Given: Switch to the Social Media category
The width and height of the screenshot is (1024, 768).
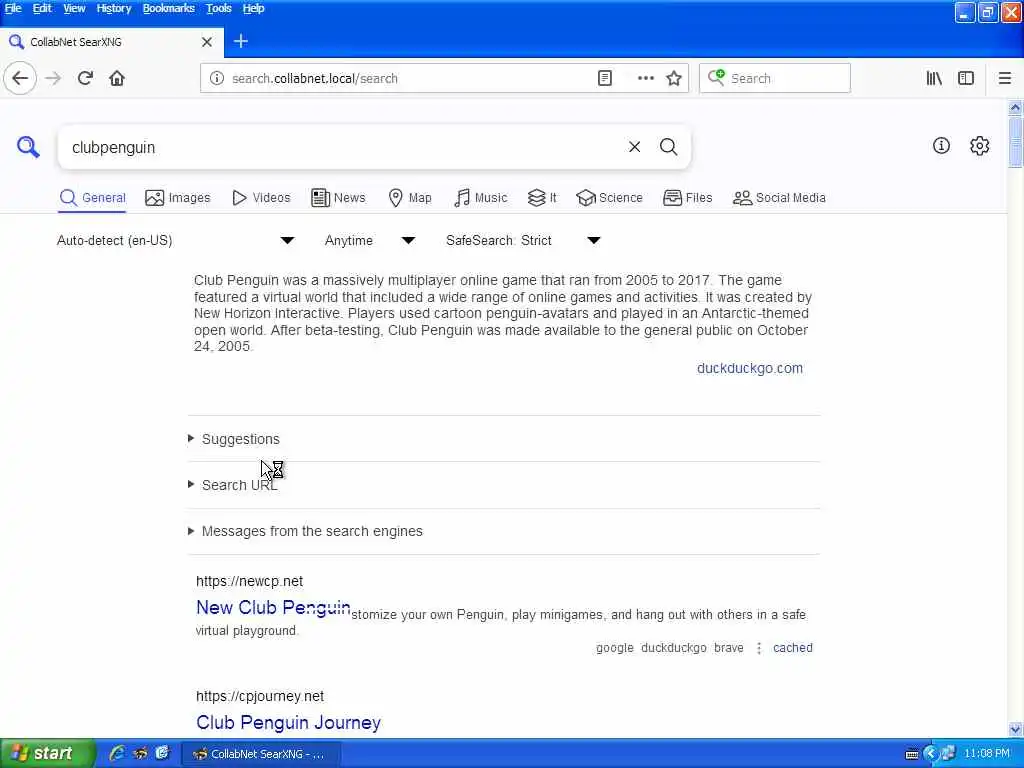Looking at the screenshot, I should 779,198.
